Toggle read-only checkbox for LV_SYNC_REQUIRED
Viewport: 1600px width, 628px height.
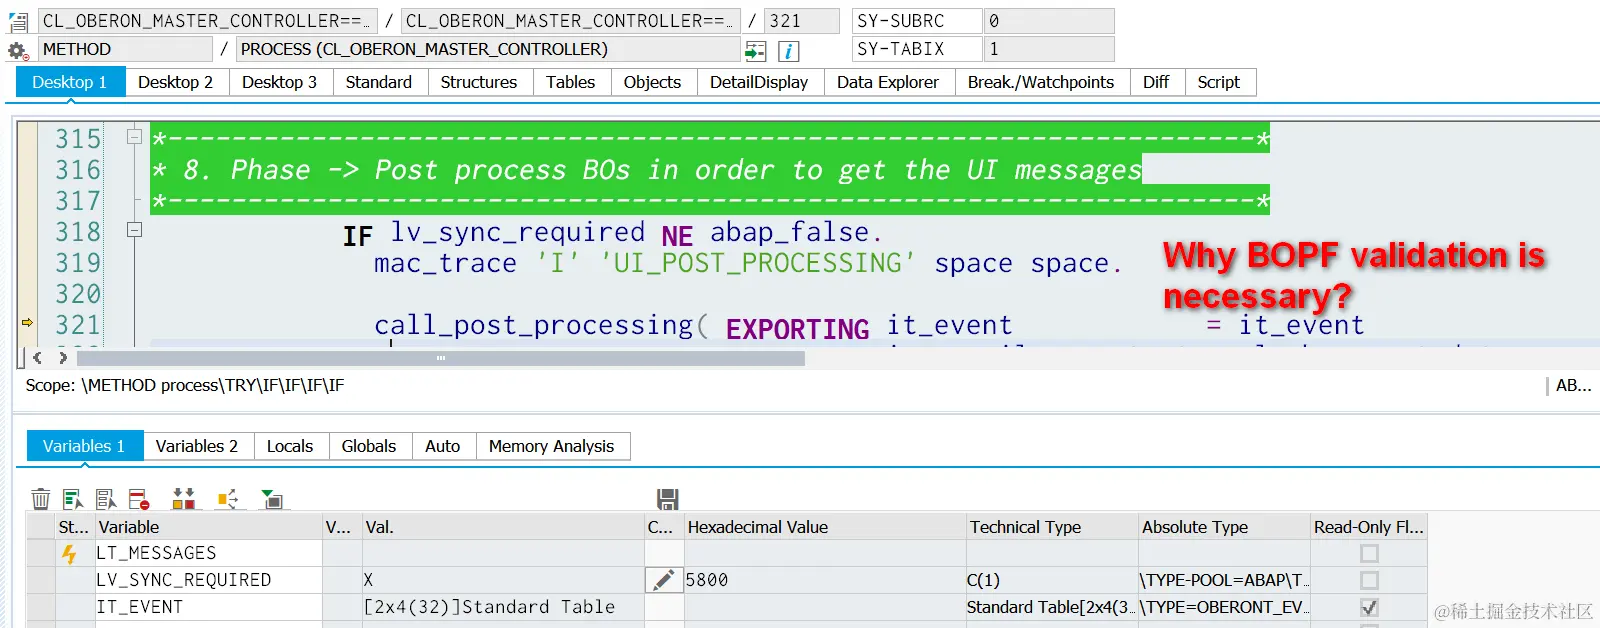1369,580
